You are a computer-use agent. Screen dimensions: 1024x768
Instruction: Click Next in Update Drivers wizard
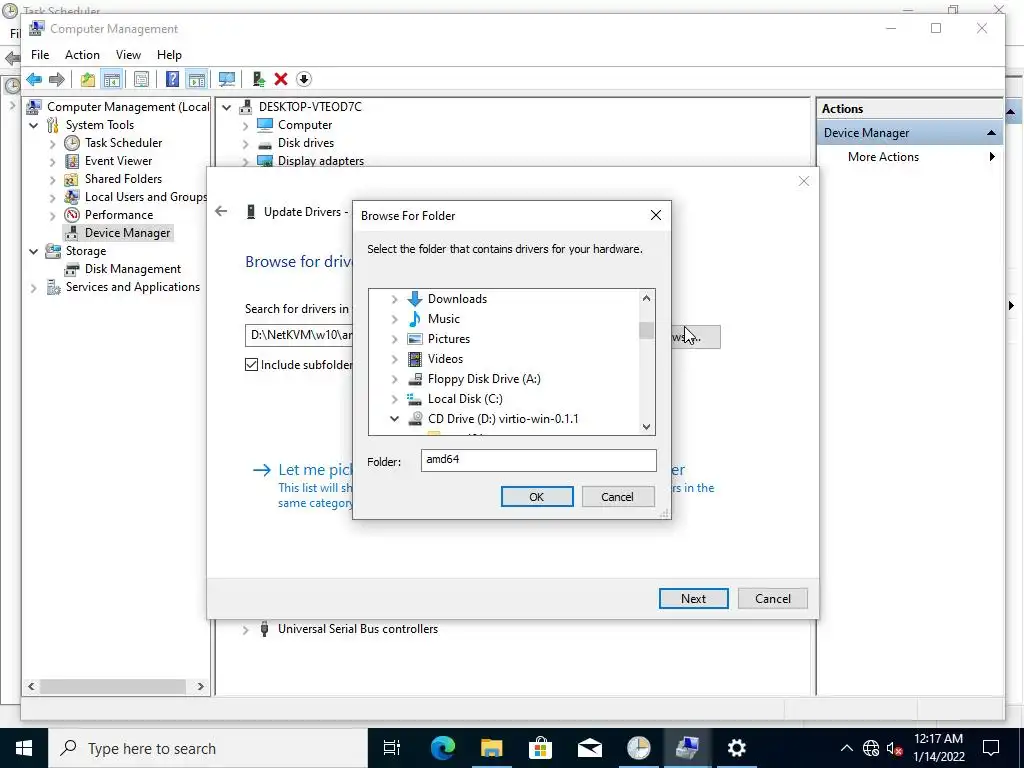(694, 599)
